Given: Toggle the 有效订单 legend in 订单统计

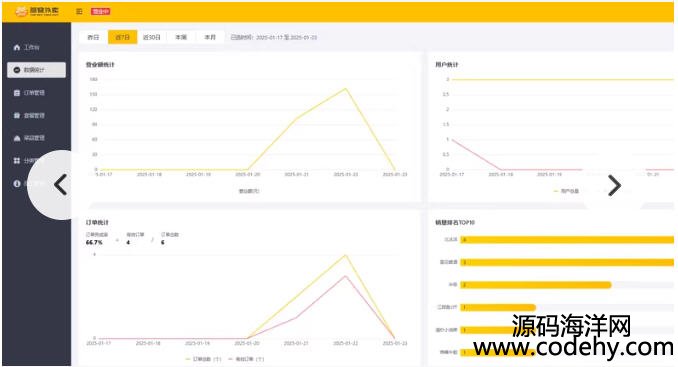Looking at the screenshot, I should tap(246, 359).
